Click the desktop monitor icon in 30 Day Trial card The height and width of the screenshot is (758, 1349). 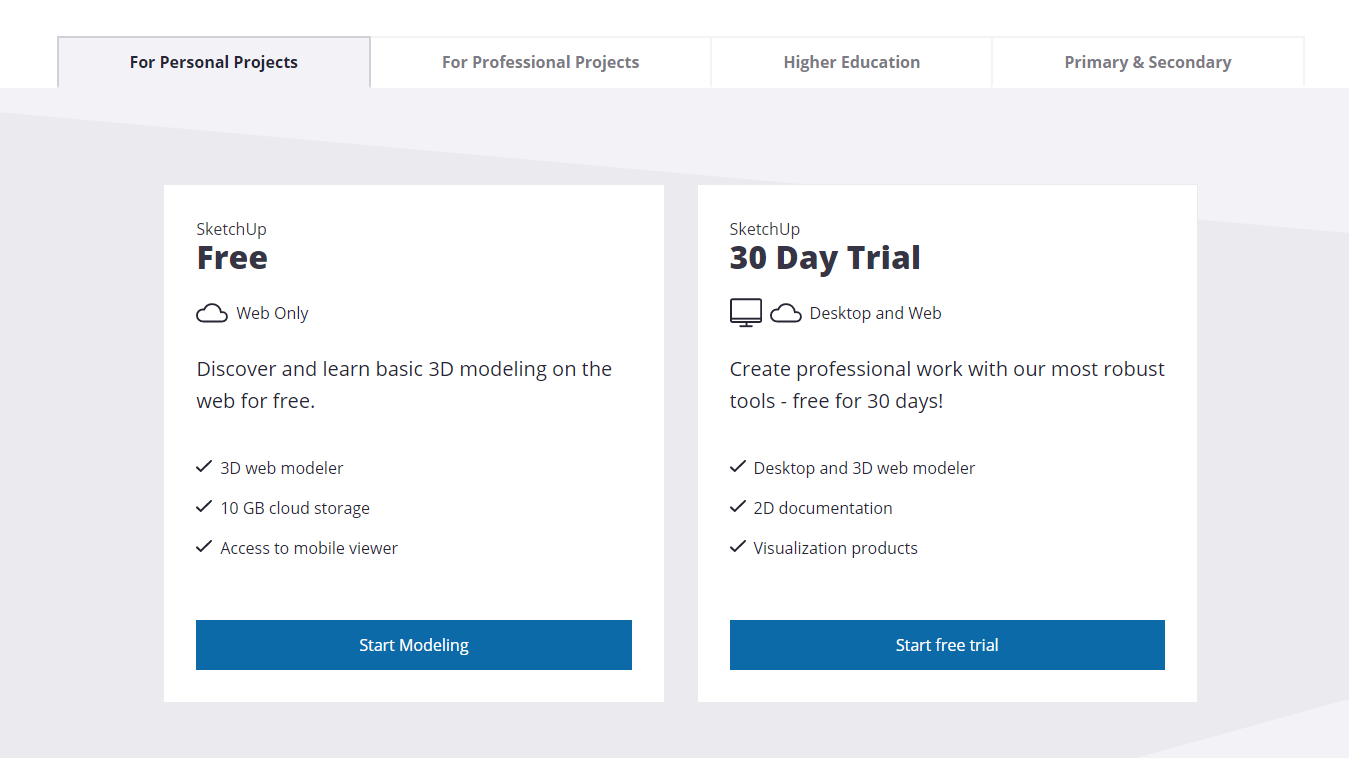(746, 313)
